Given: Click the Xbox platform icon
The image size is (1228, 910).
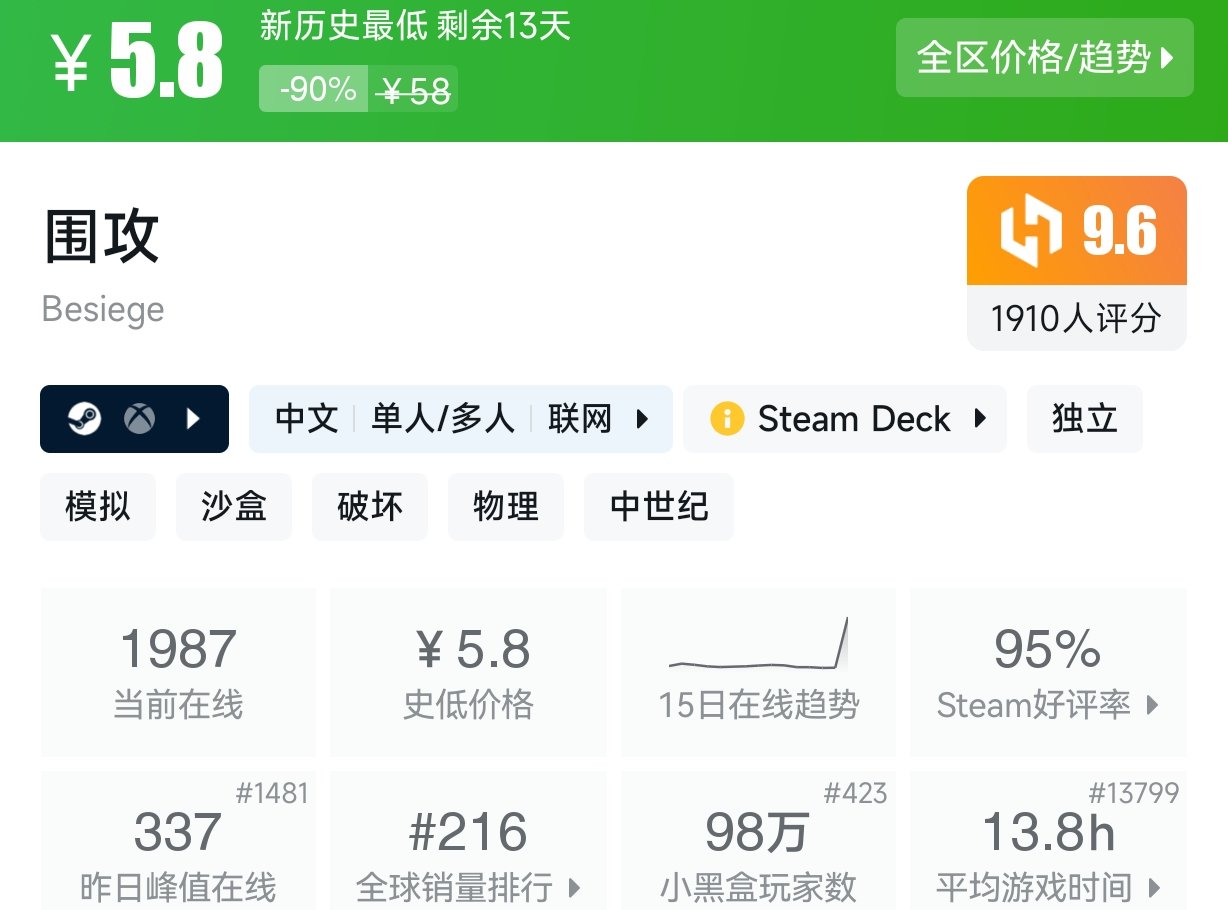Looking at the screenshot, I should pos(139,419).
